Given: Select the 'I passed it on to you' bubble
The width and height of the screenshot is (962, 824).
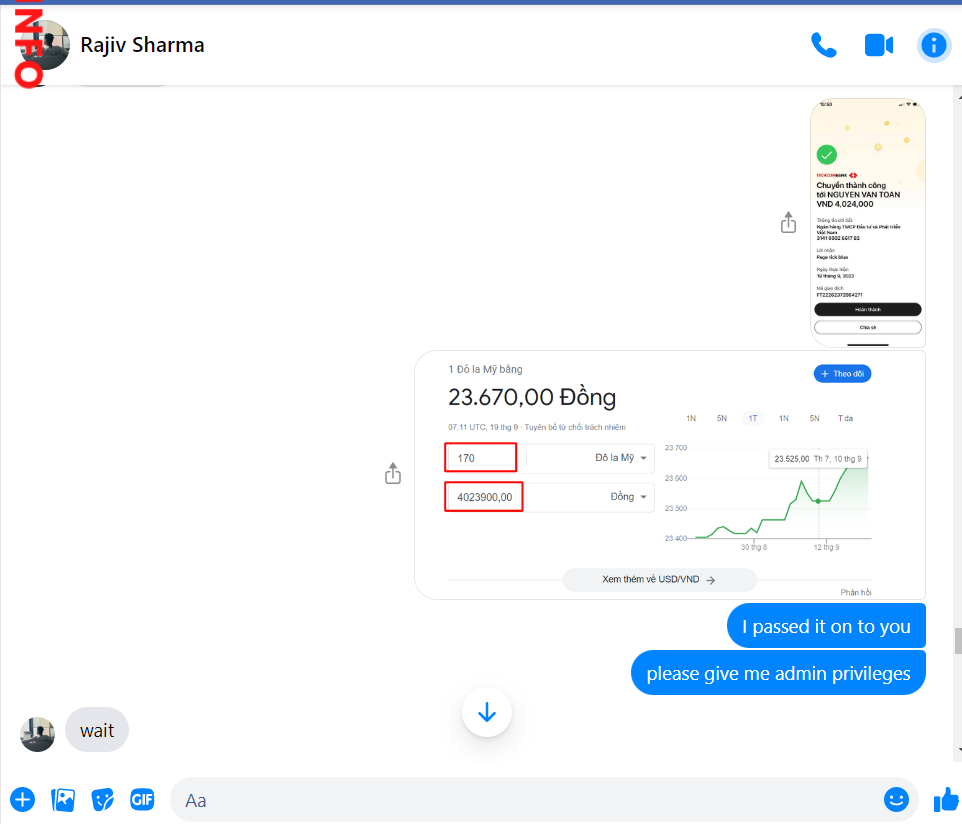Looking at the screenshot, I should coord(825,627).
